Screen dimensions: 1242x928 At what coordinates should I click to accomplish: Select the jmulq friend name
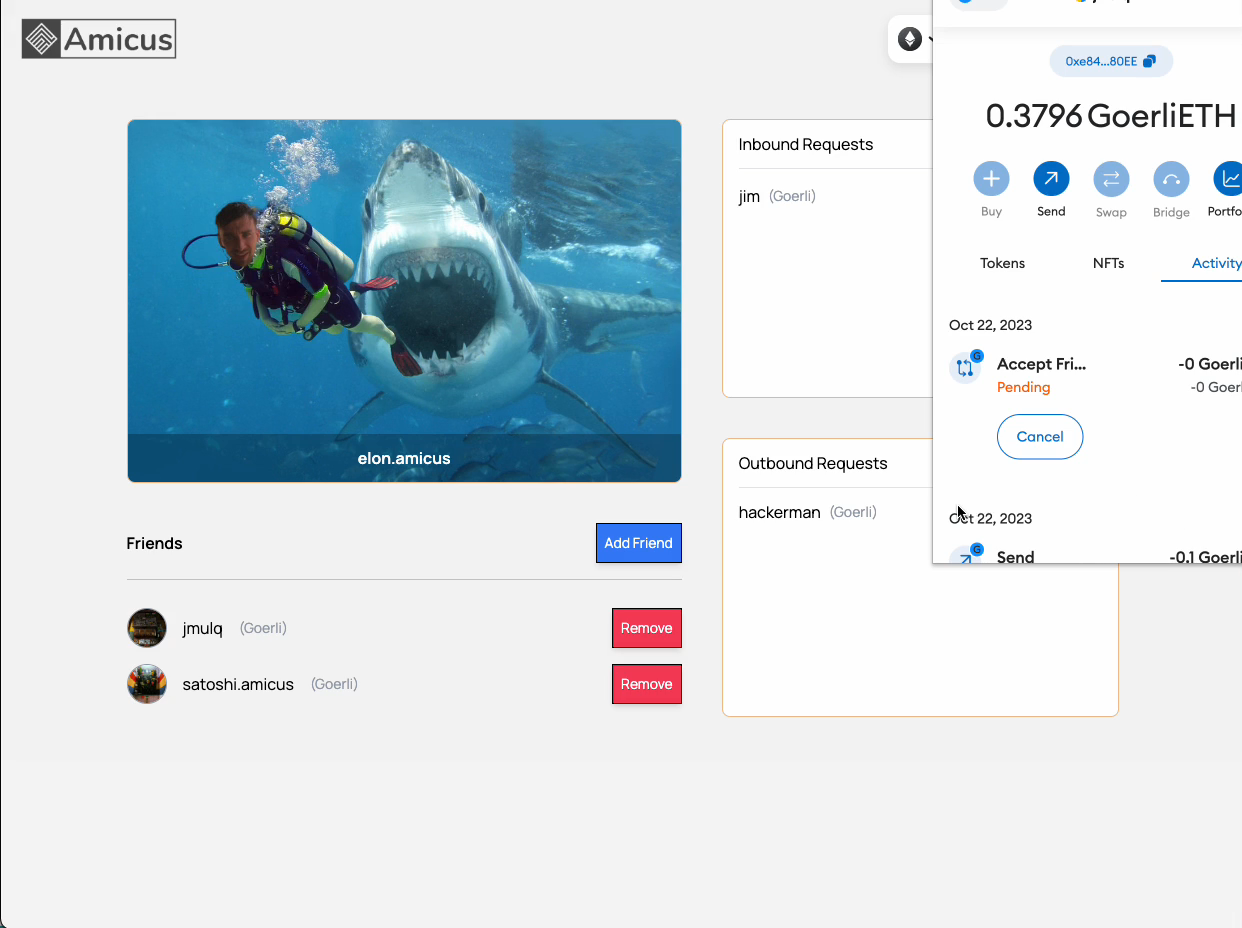[x=202, y=628]
